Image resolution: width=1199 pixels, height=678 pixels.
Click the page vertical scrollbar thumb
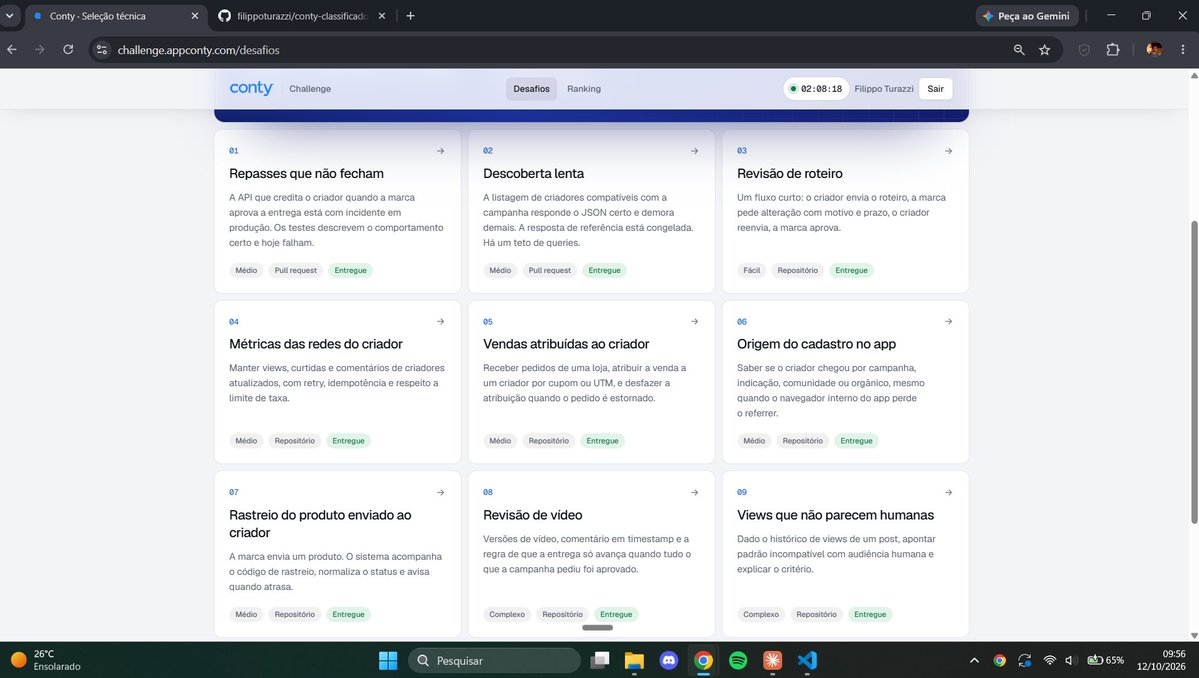pos(1194,372)
